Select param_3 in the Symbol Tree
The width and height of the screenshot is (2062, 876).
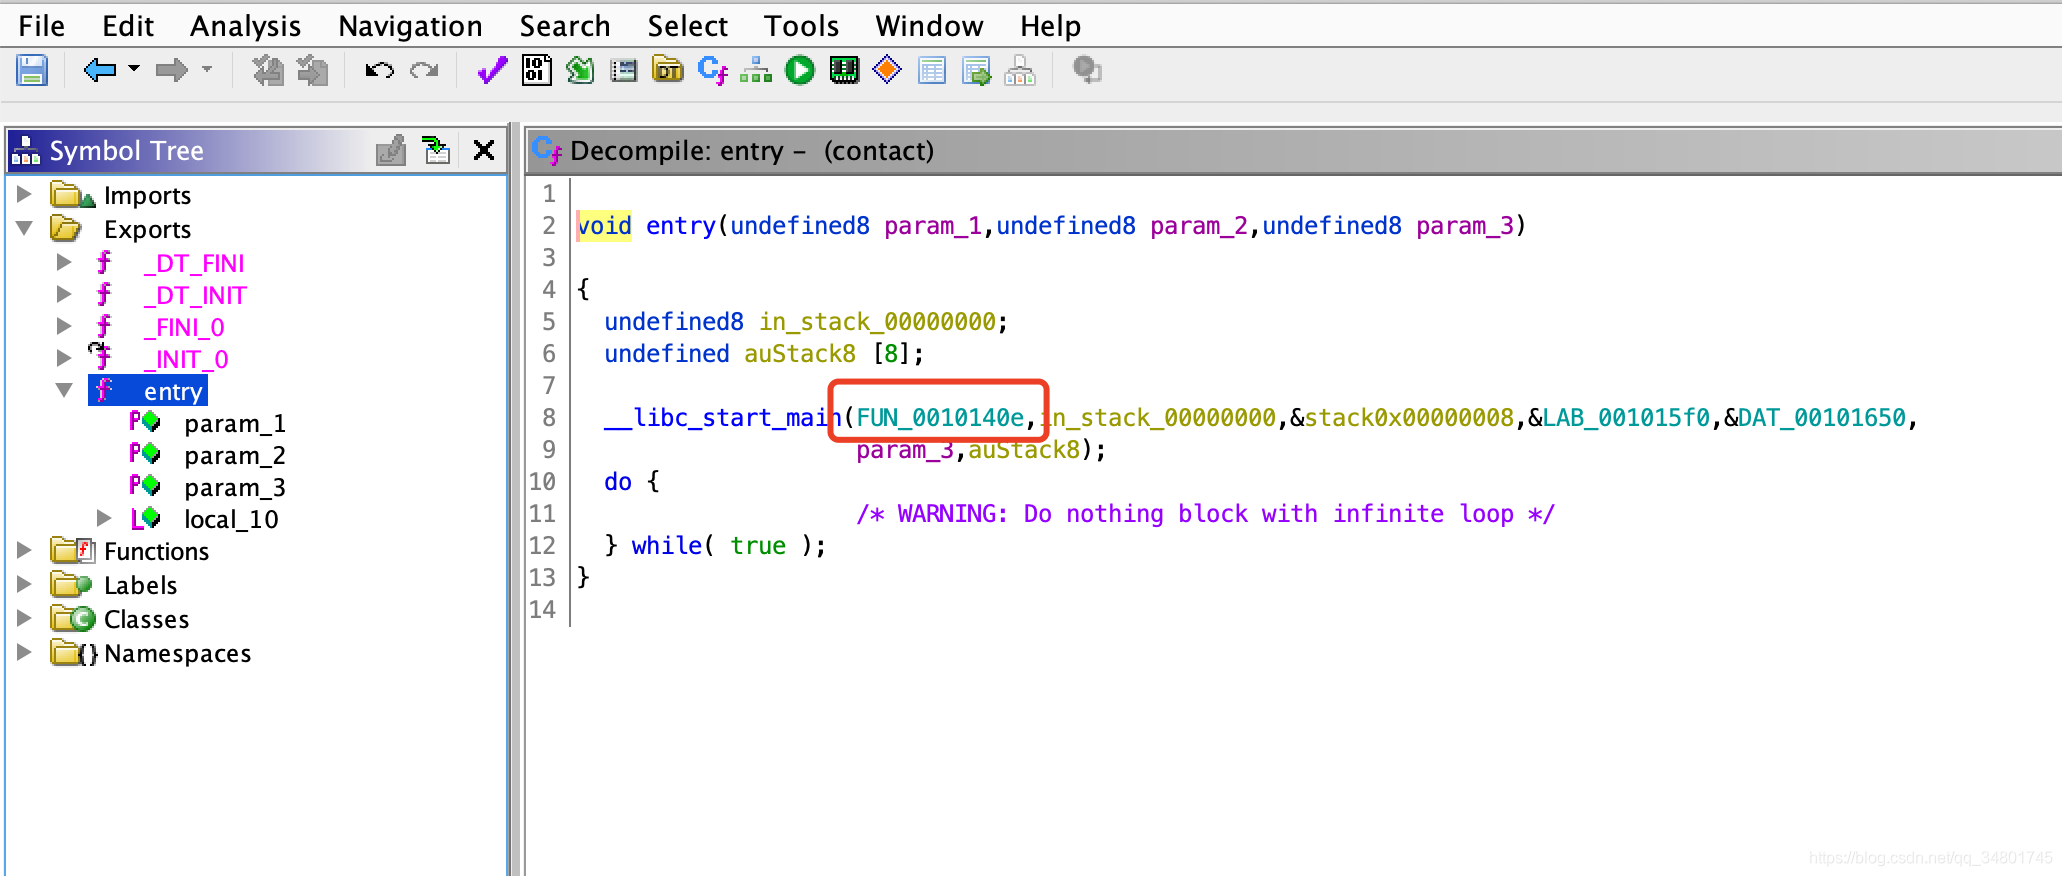[234, 487]
